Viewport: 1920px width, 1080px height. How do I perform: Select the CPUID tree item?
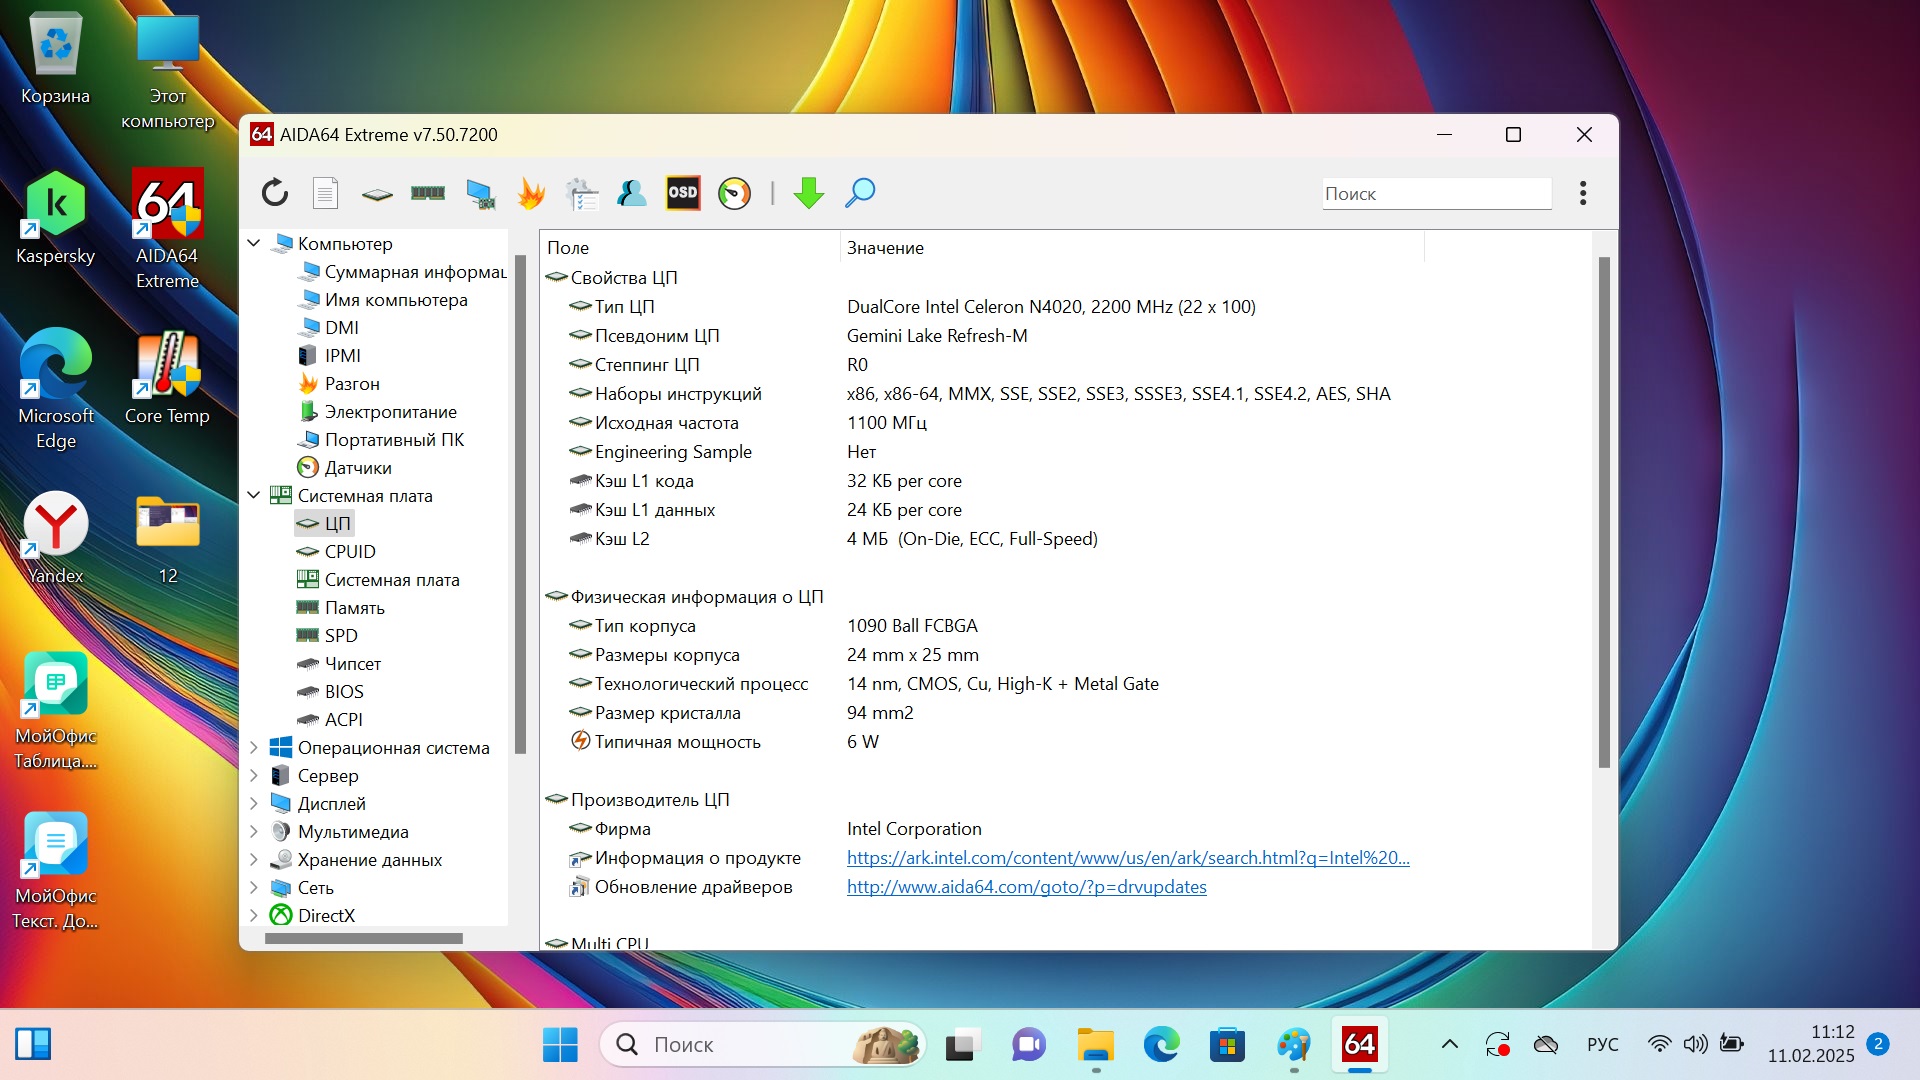tap(337, 551)
